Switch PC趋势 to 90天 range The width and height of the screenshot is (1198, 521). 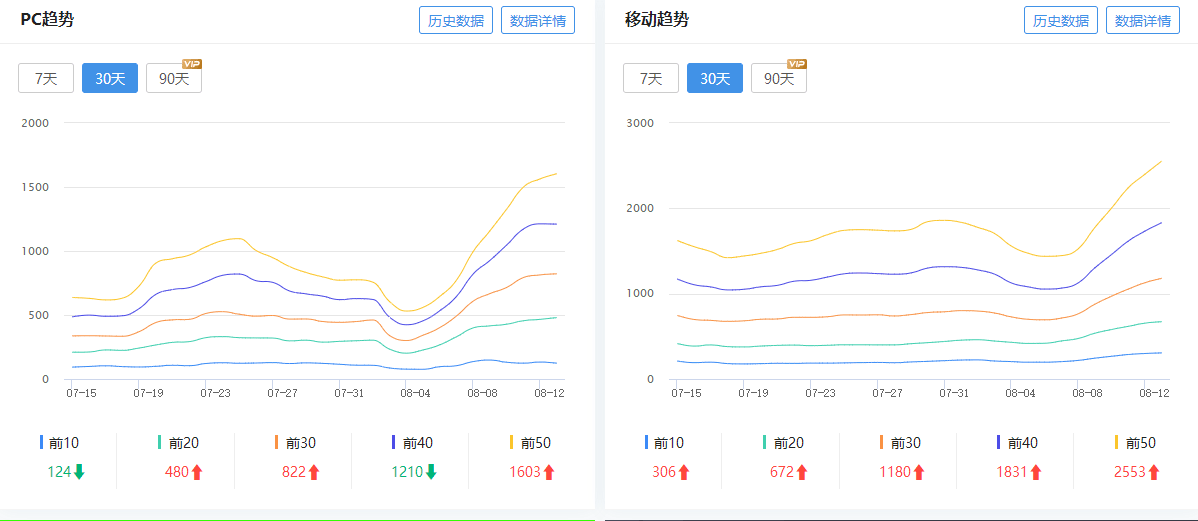pyautogui.click(x=174, y=78)
